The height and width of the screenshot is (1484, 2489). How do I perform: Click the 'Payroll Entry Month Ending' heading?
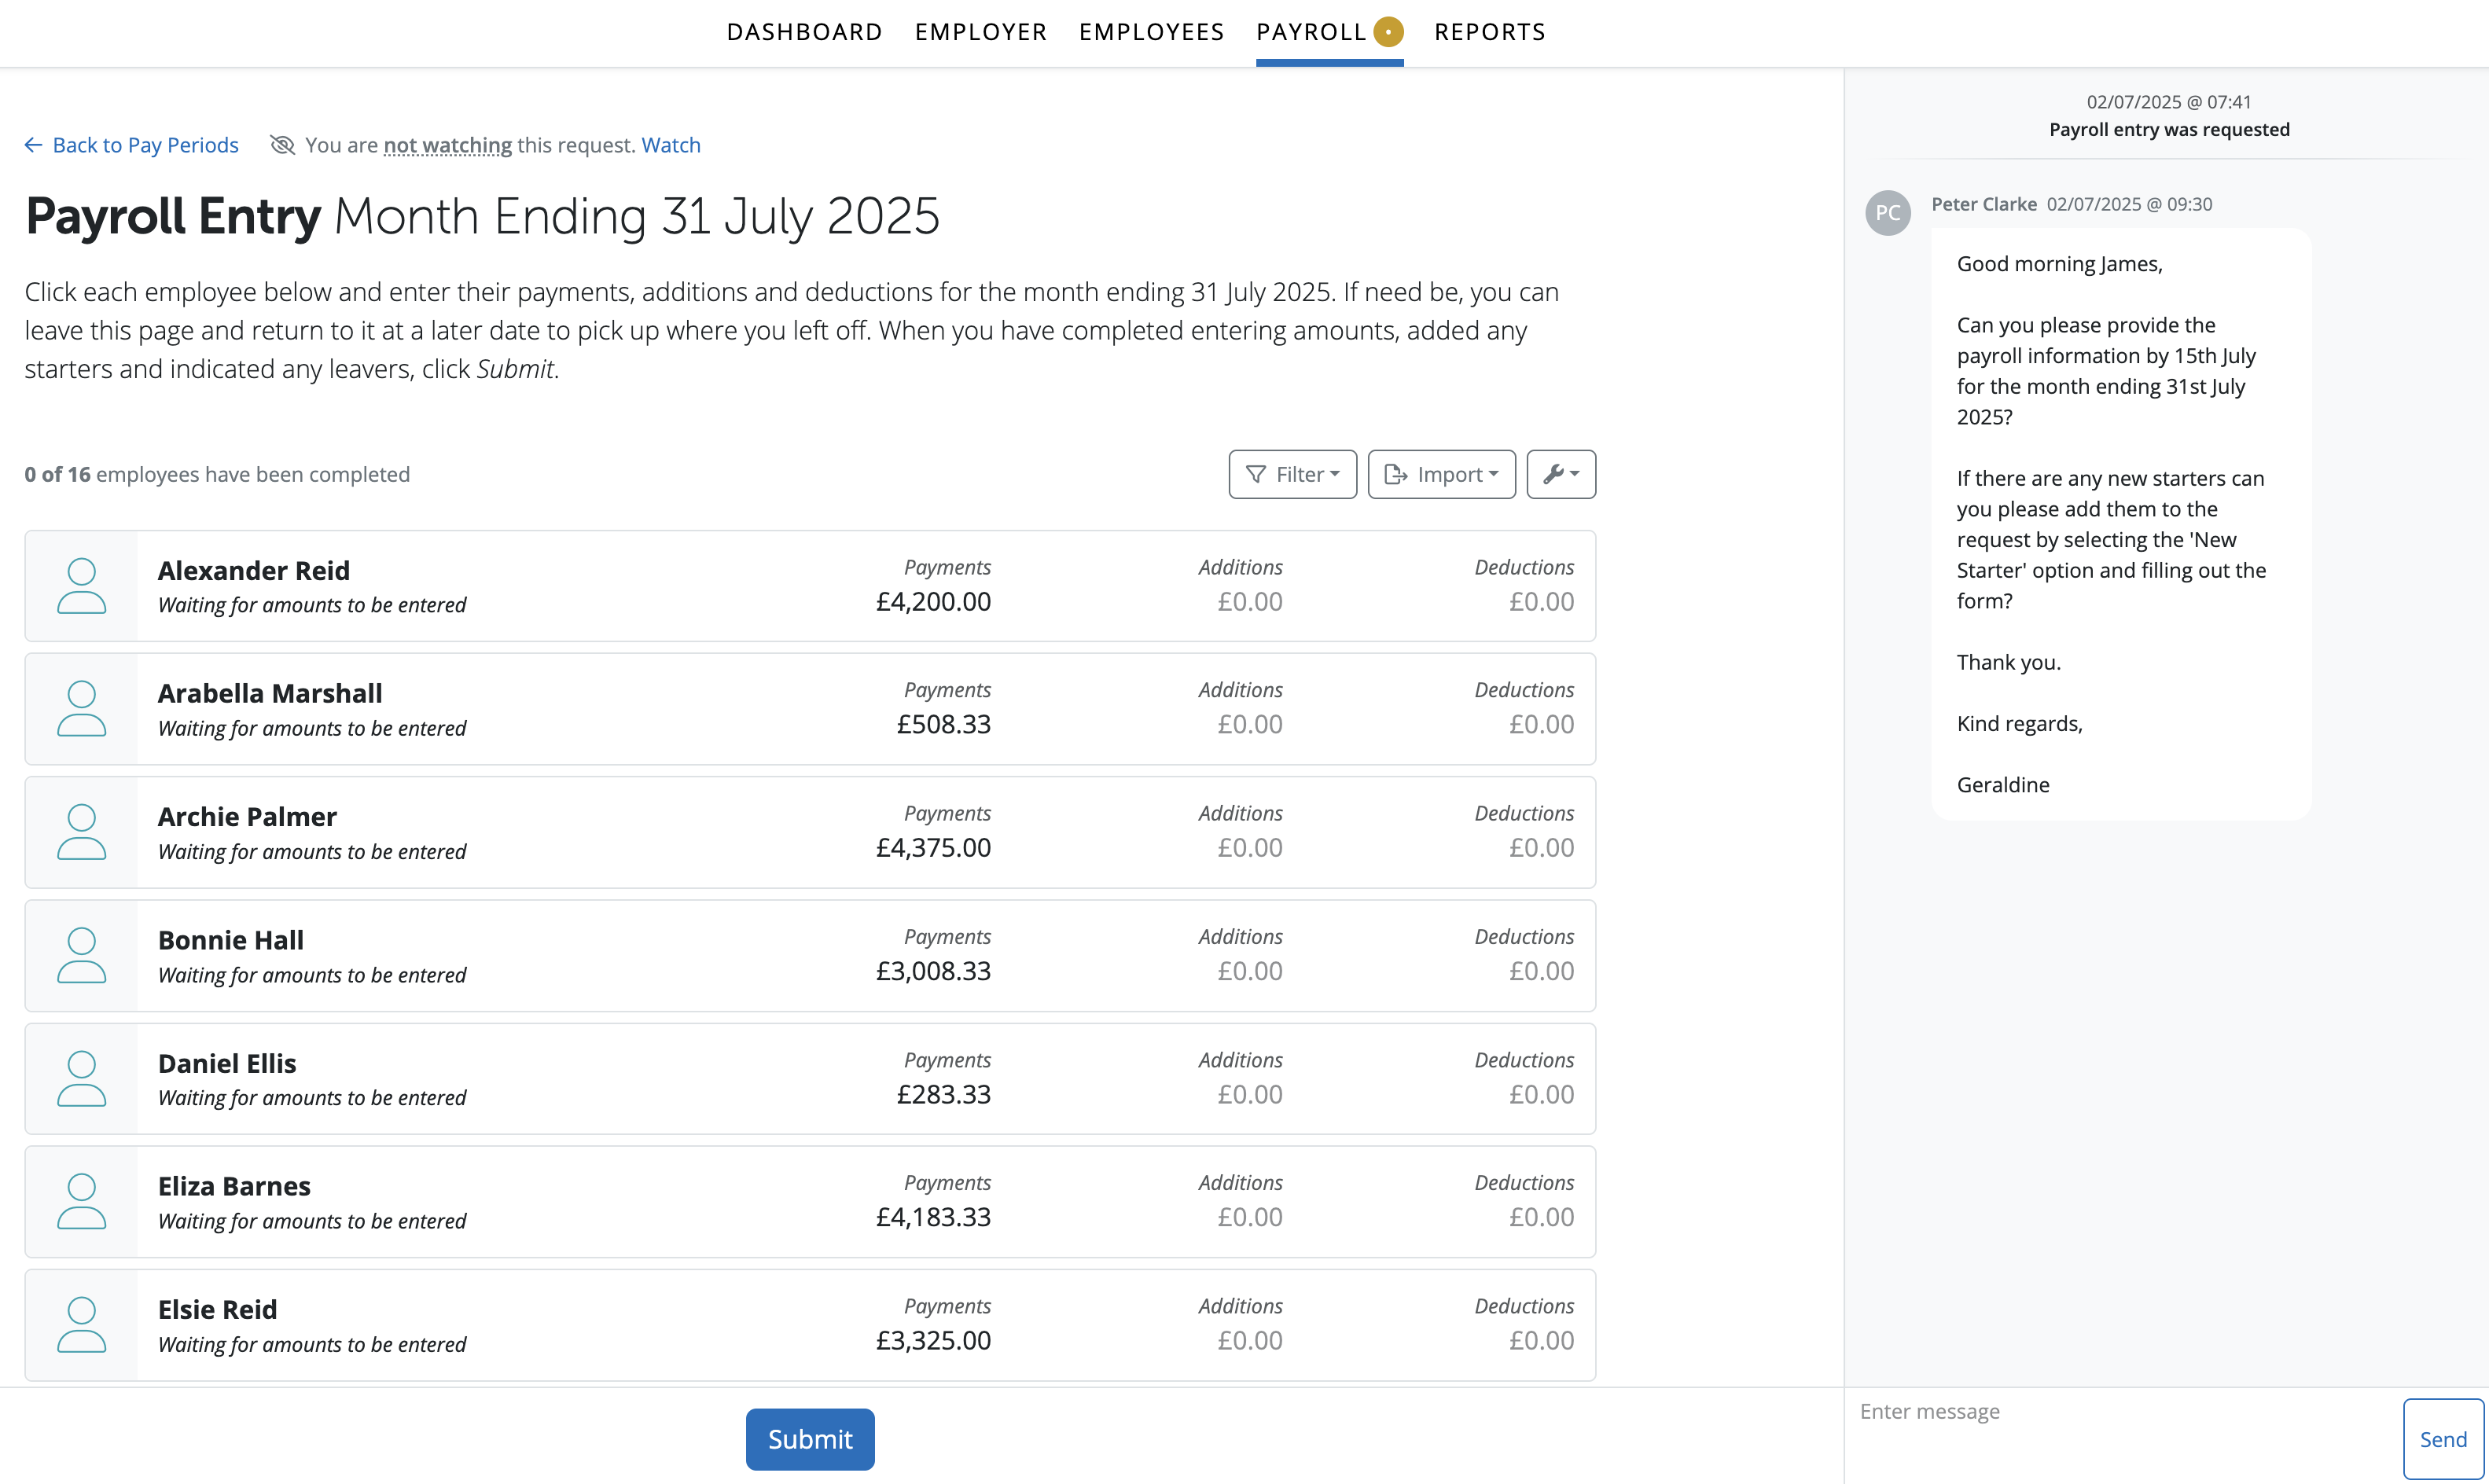[x=482, y=216]
